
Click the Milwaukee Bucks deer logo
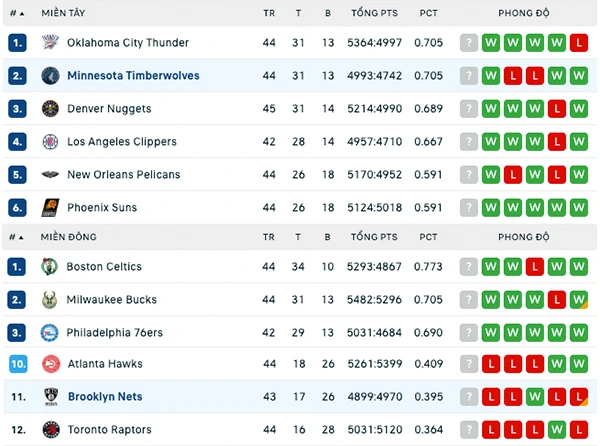[49, 300]
